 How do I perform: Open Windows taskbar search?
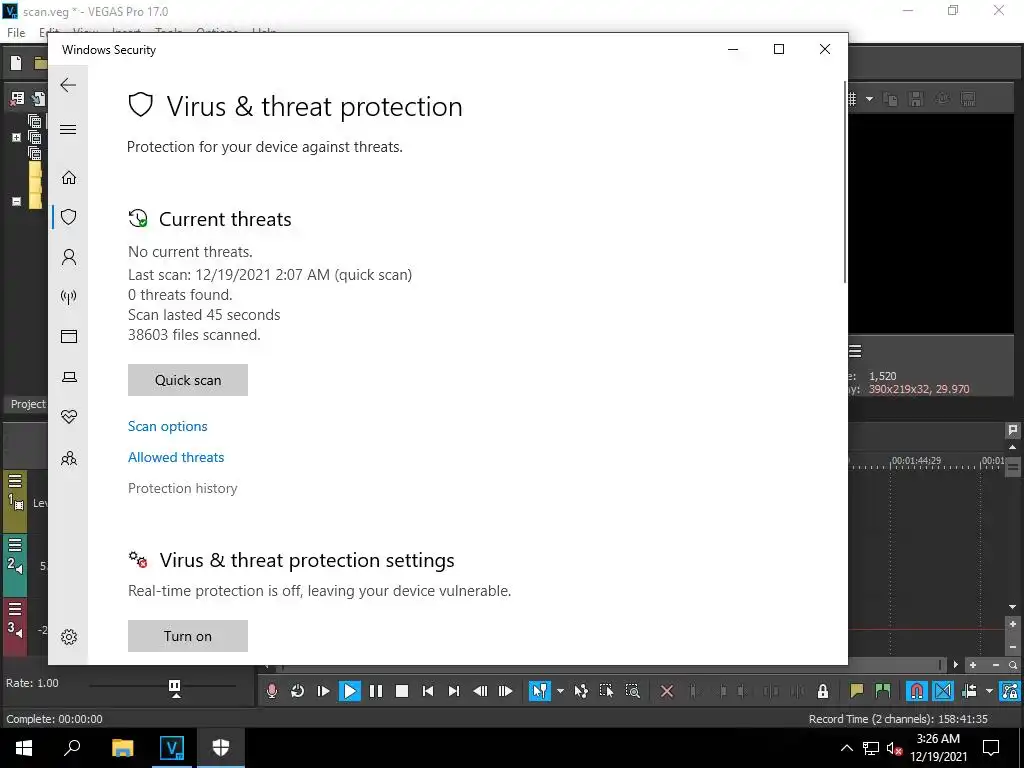[72, 748]
